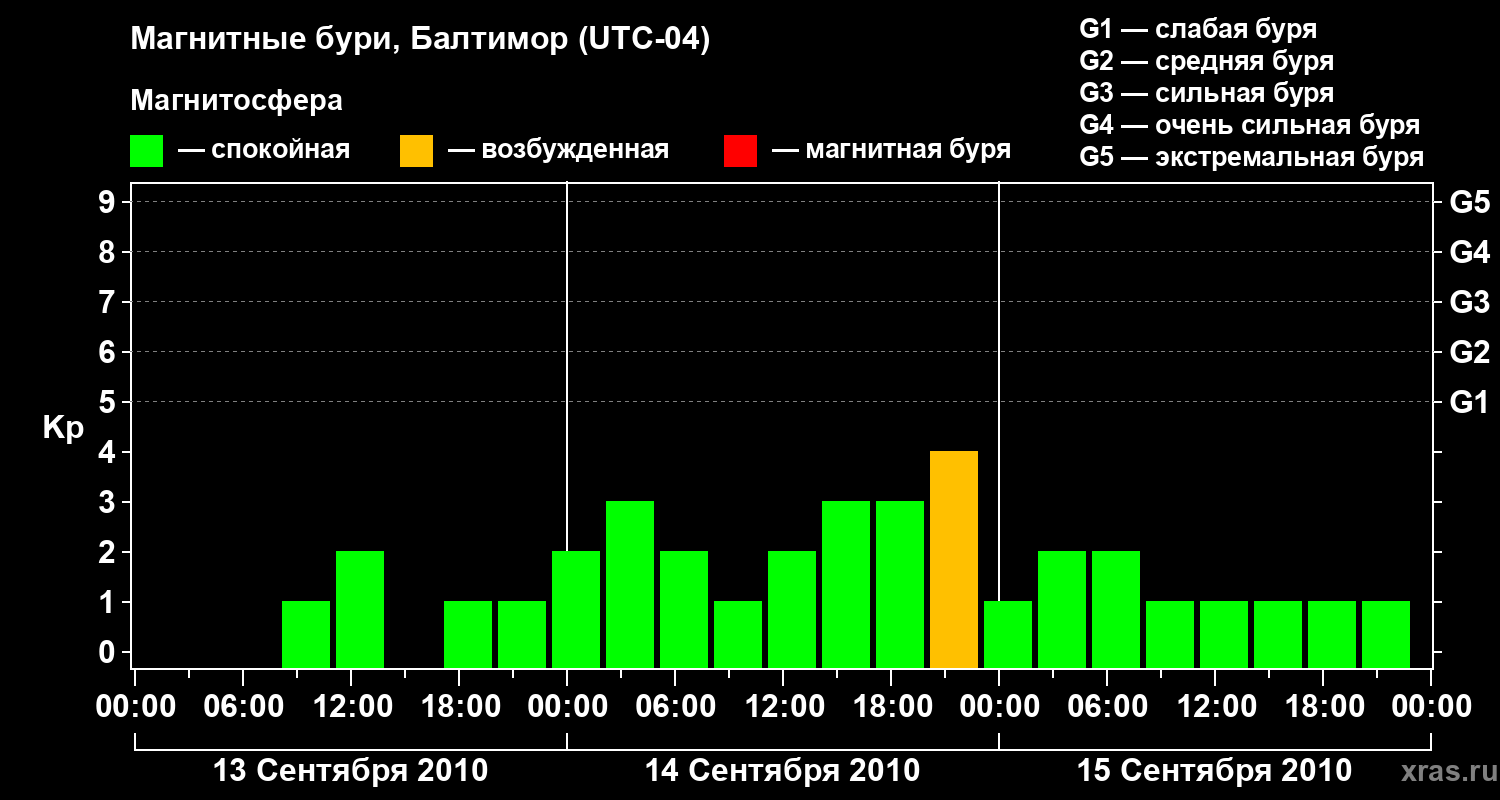Click the title 'Магнитные бури, Балтимор (UTC-04)'
Viewport: 1500px width, 800px height.
[420, 40]
